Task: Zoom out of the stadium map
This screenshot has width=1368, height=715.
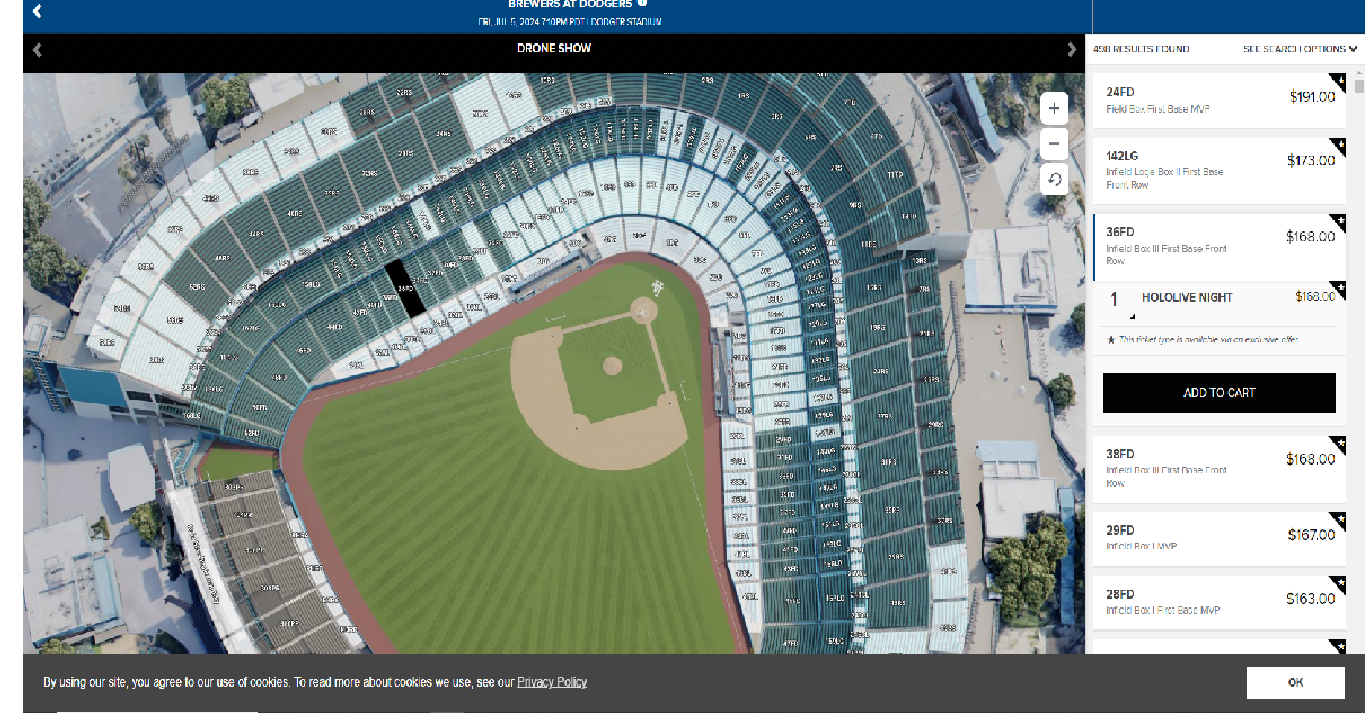Action: 1054,144
